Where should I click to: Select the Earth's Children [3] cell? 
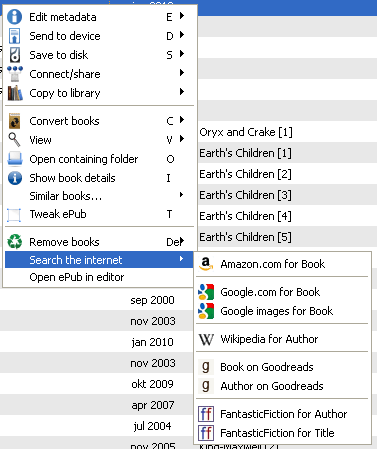(x=245, y=195)
